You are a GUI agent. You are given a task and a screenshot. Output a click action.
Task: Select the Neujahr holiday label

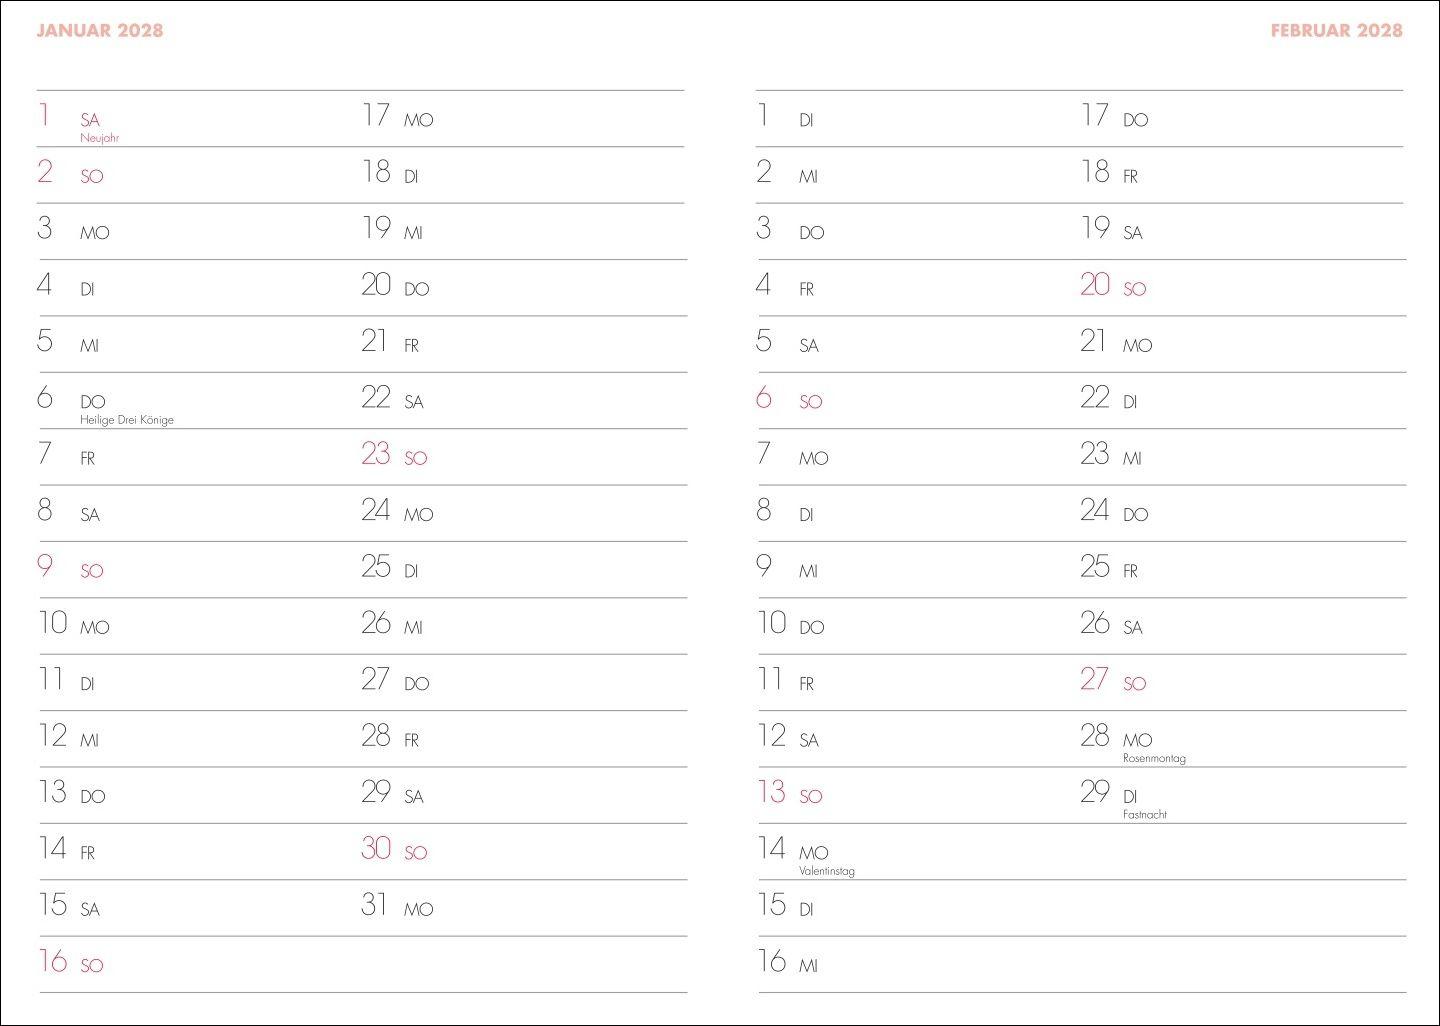[99, 138]
